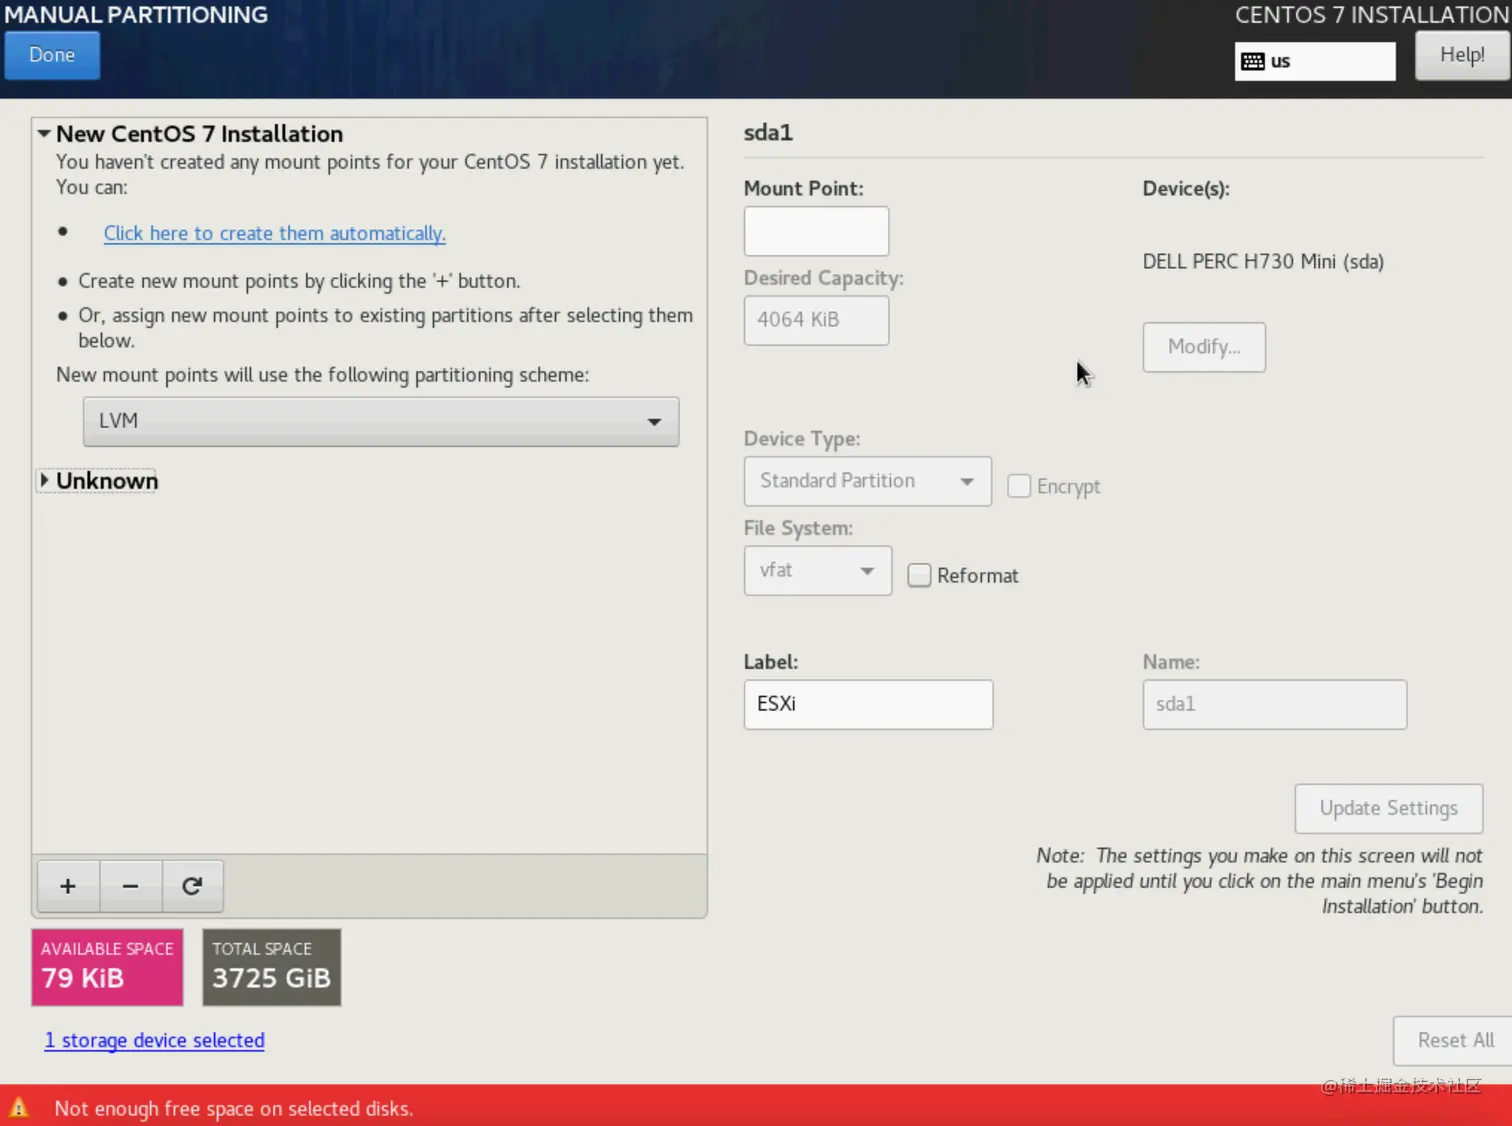1512x1126 pixels.
Task: Collapse the New CentOS 7 Installation section
Action: click(44, 133)
